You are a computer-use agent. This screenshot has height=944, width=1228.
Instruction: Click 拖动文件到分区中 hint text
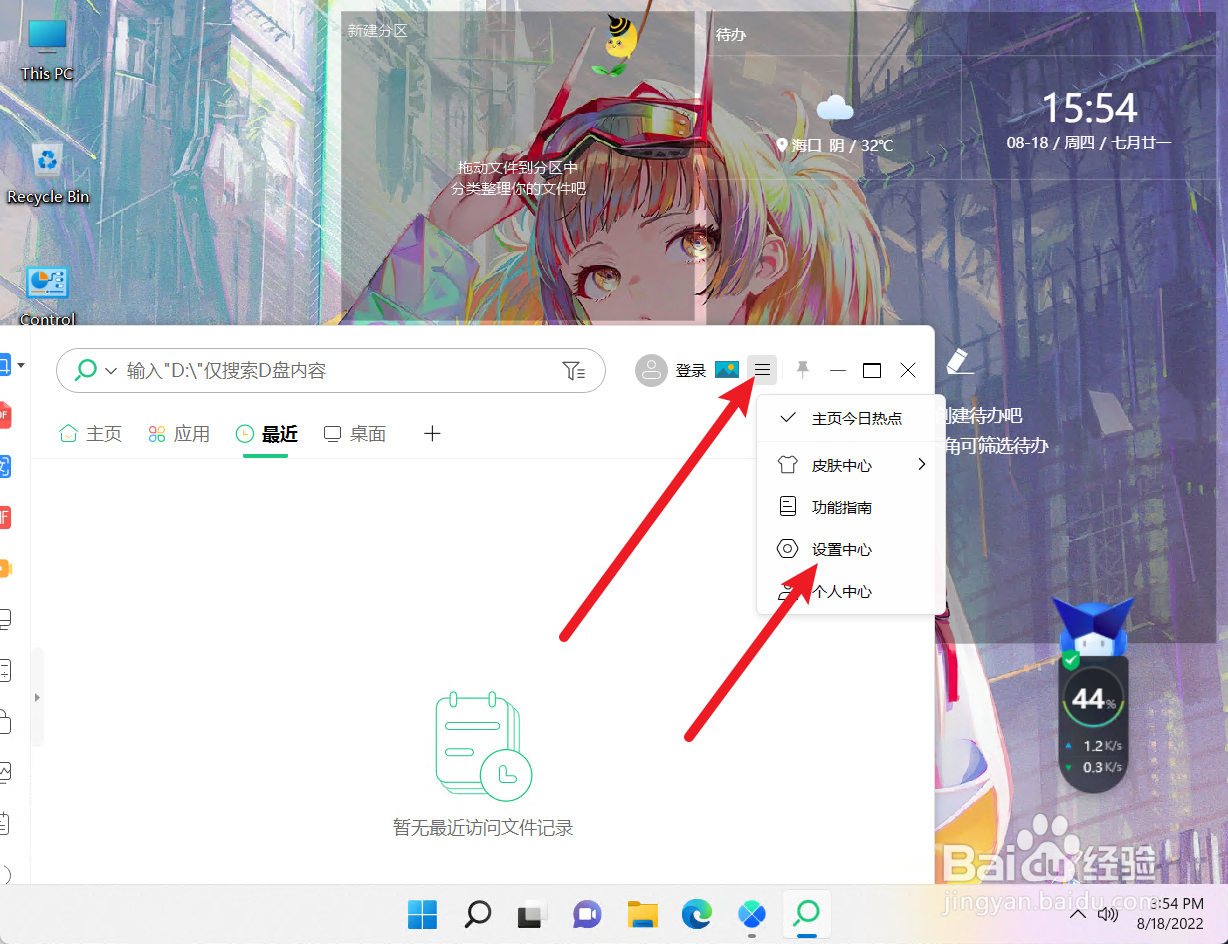(517, 167)
